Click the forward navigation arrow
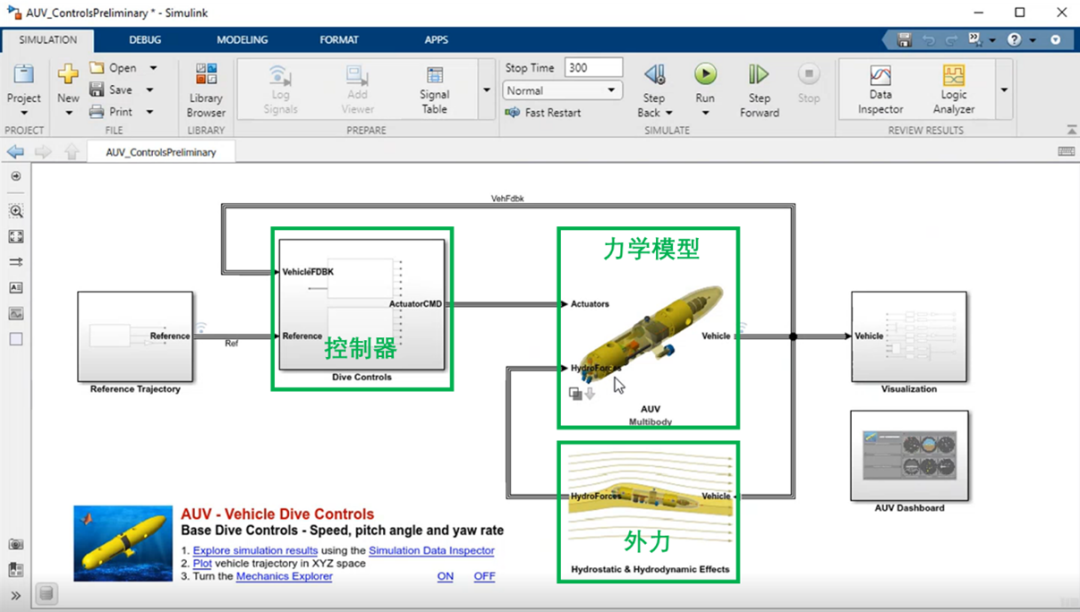 (x=43, y=151)
